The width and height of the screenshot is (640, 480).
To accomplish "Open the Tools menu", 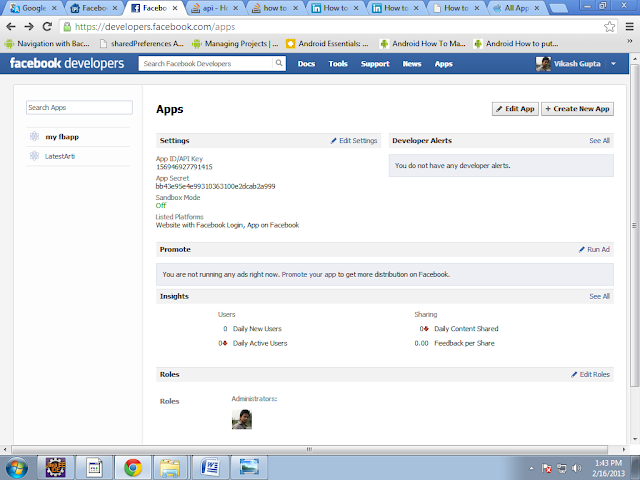I will [x=338, y=64].
